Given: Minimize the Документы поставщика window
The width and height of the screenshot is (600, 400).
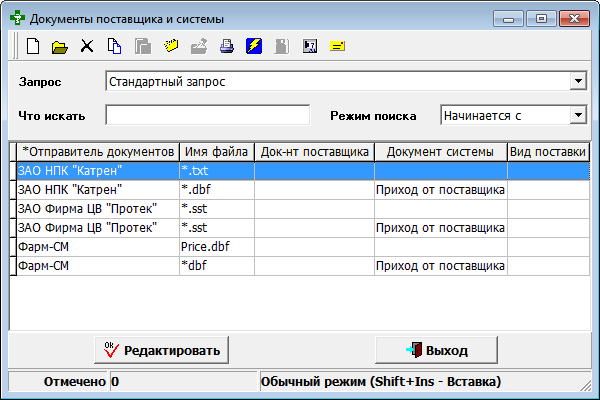Looking at the screenshot, I should tap(508, 19).
